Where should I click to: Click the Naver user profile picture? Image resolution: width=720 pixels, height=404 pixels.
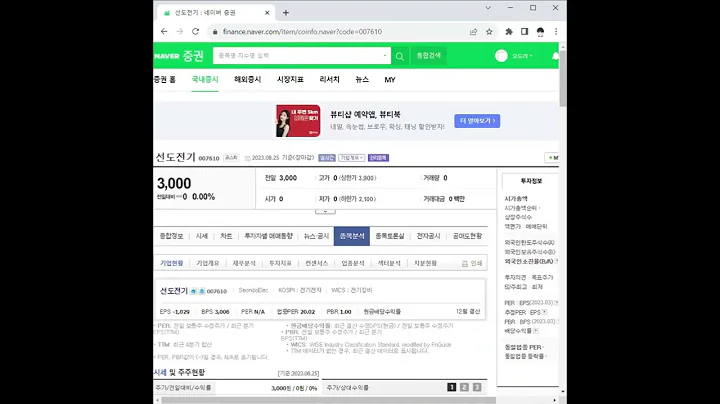pos(501,56)
